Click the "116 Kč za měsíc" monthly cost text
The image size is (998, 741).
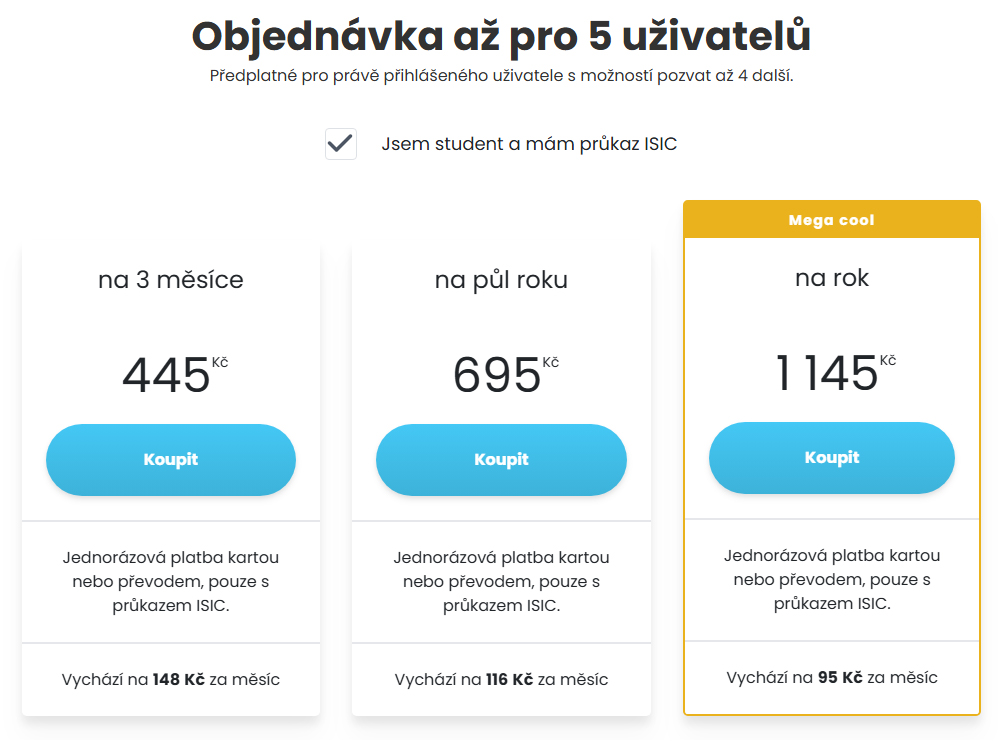501,680
